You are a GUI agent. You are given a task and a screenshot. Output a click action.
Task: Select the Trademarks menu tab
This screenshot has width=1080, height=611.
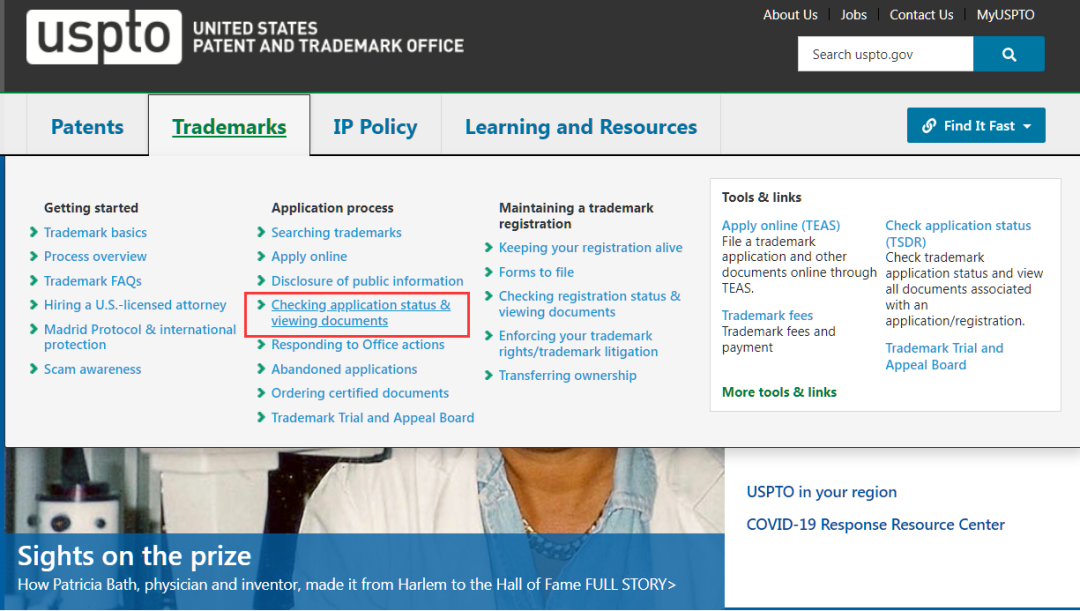click(229, 127)
